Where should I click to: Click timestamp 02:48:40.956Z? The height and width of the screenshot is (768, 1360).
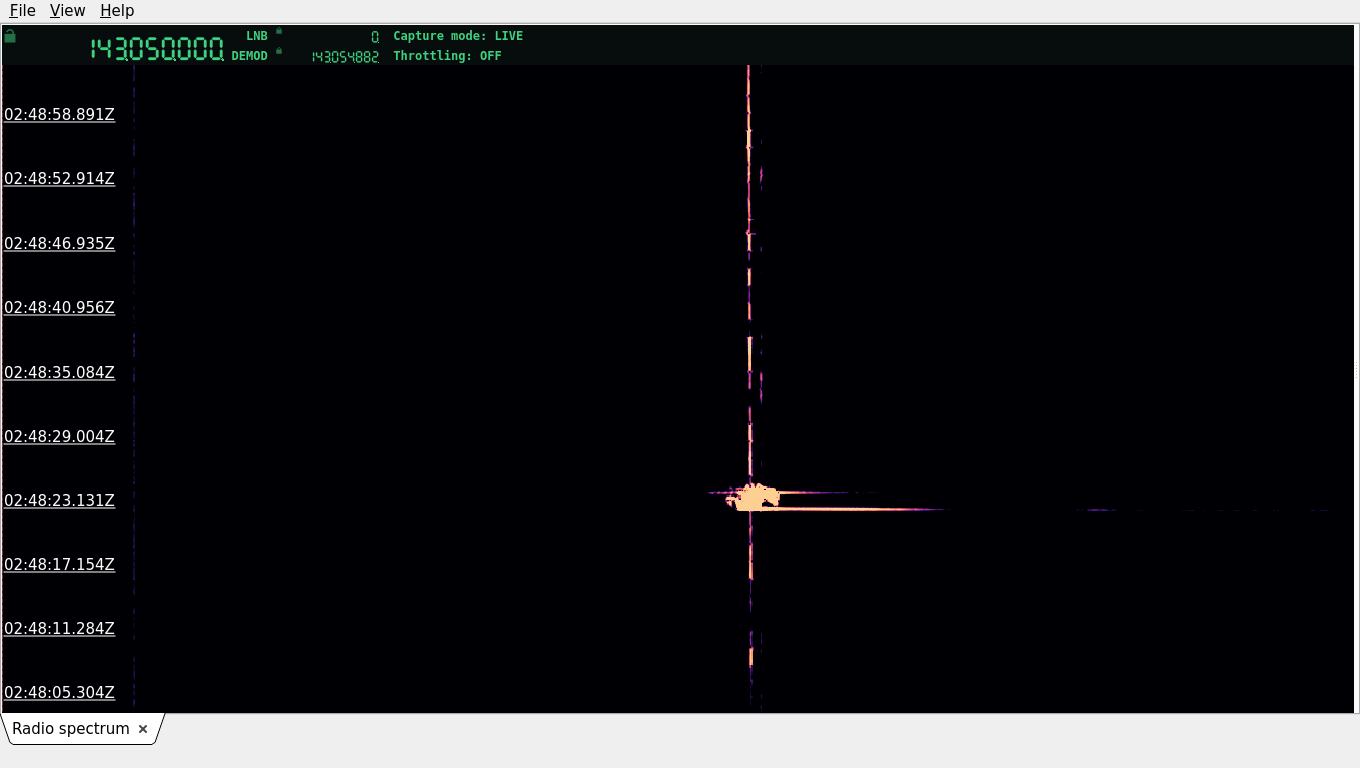(x=59, y=308)
